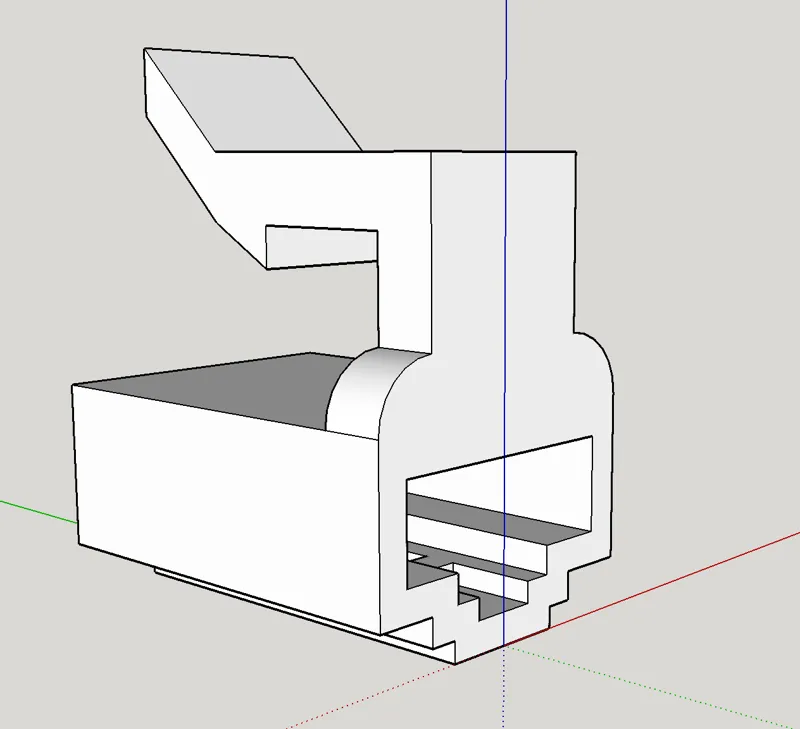Click the dotted green axis line
The height and width of the screenshot is (729, 800).
pos(648,686)
